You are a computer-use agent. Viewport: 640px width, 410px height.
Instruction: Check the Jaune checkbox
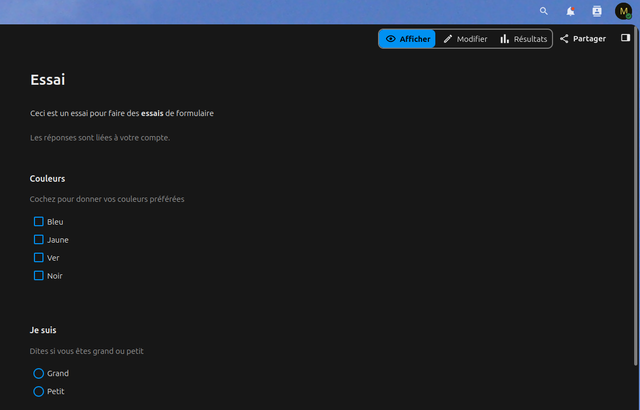38,239
